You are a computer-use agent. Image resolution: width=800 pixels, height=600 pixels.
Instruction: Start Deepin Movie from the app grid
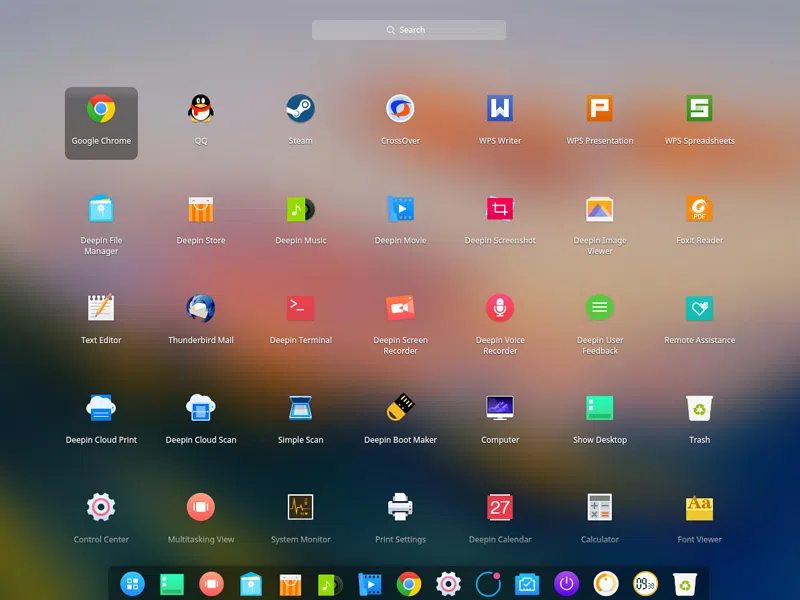coord(400,209)
